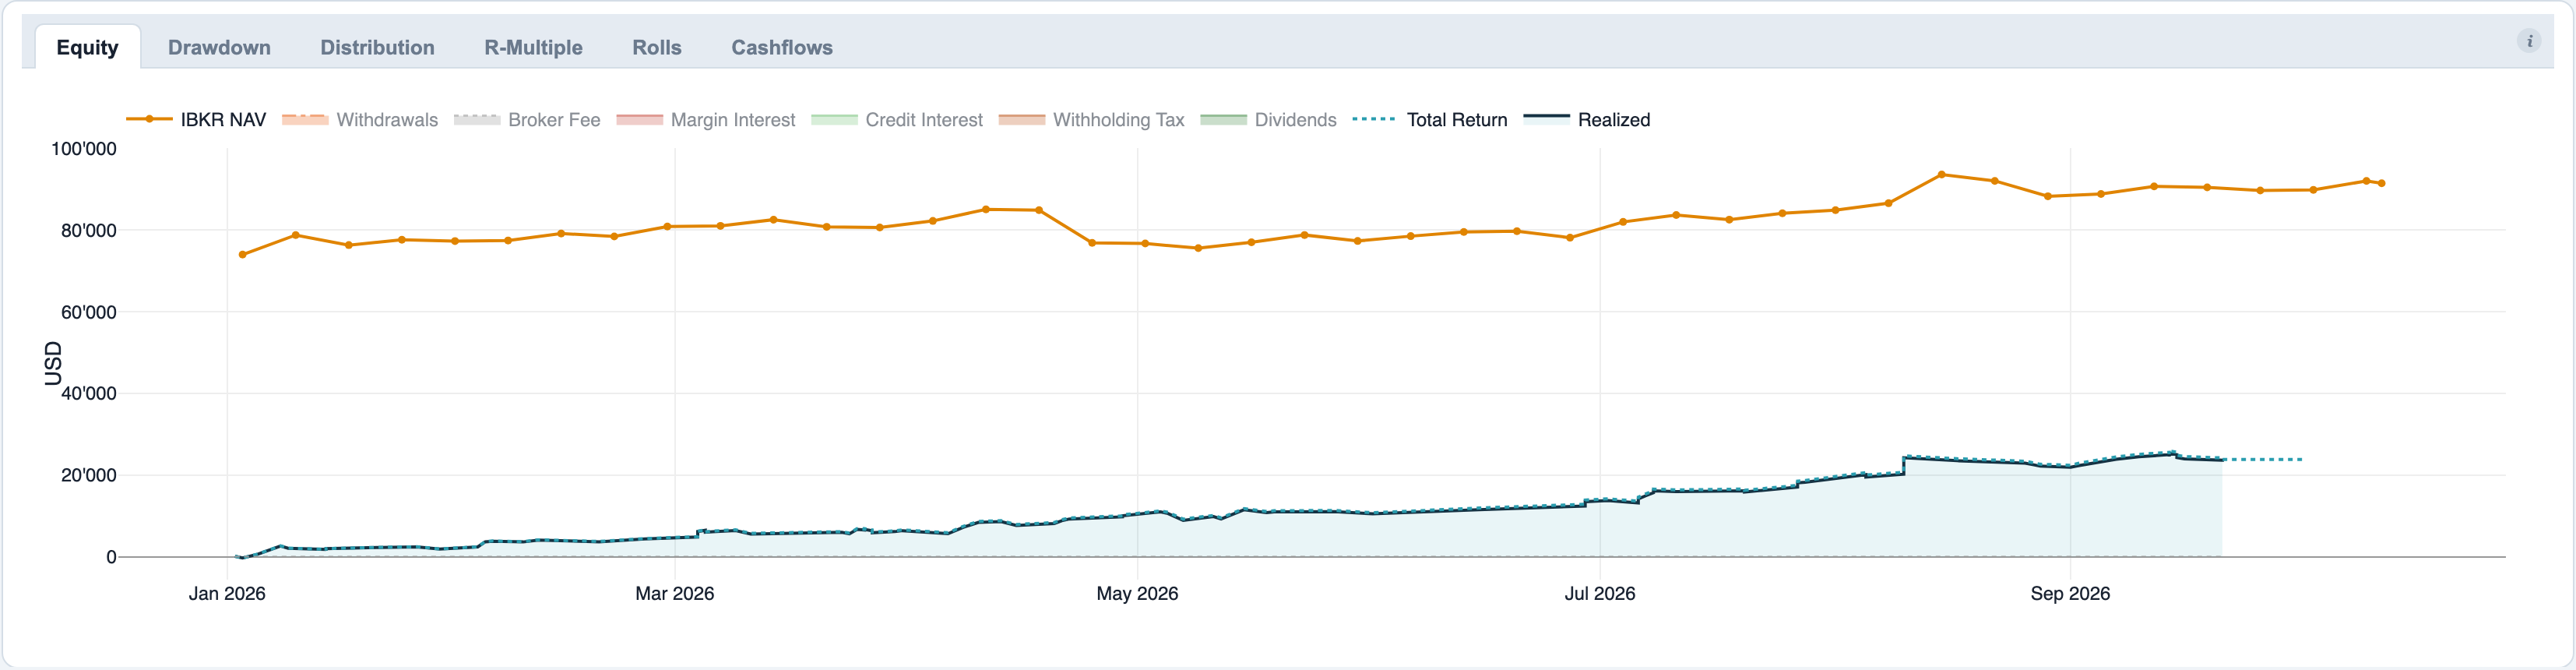
Task: Toggle the Dividends legend entry
Action: [x=1268, y=120]
